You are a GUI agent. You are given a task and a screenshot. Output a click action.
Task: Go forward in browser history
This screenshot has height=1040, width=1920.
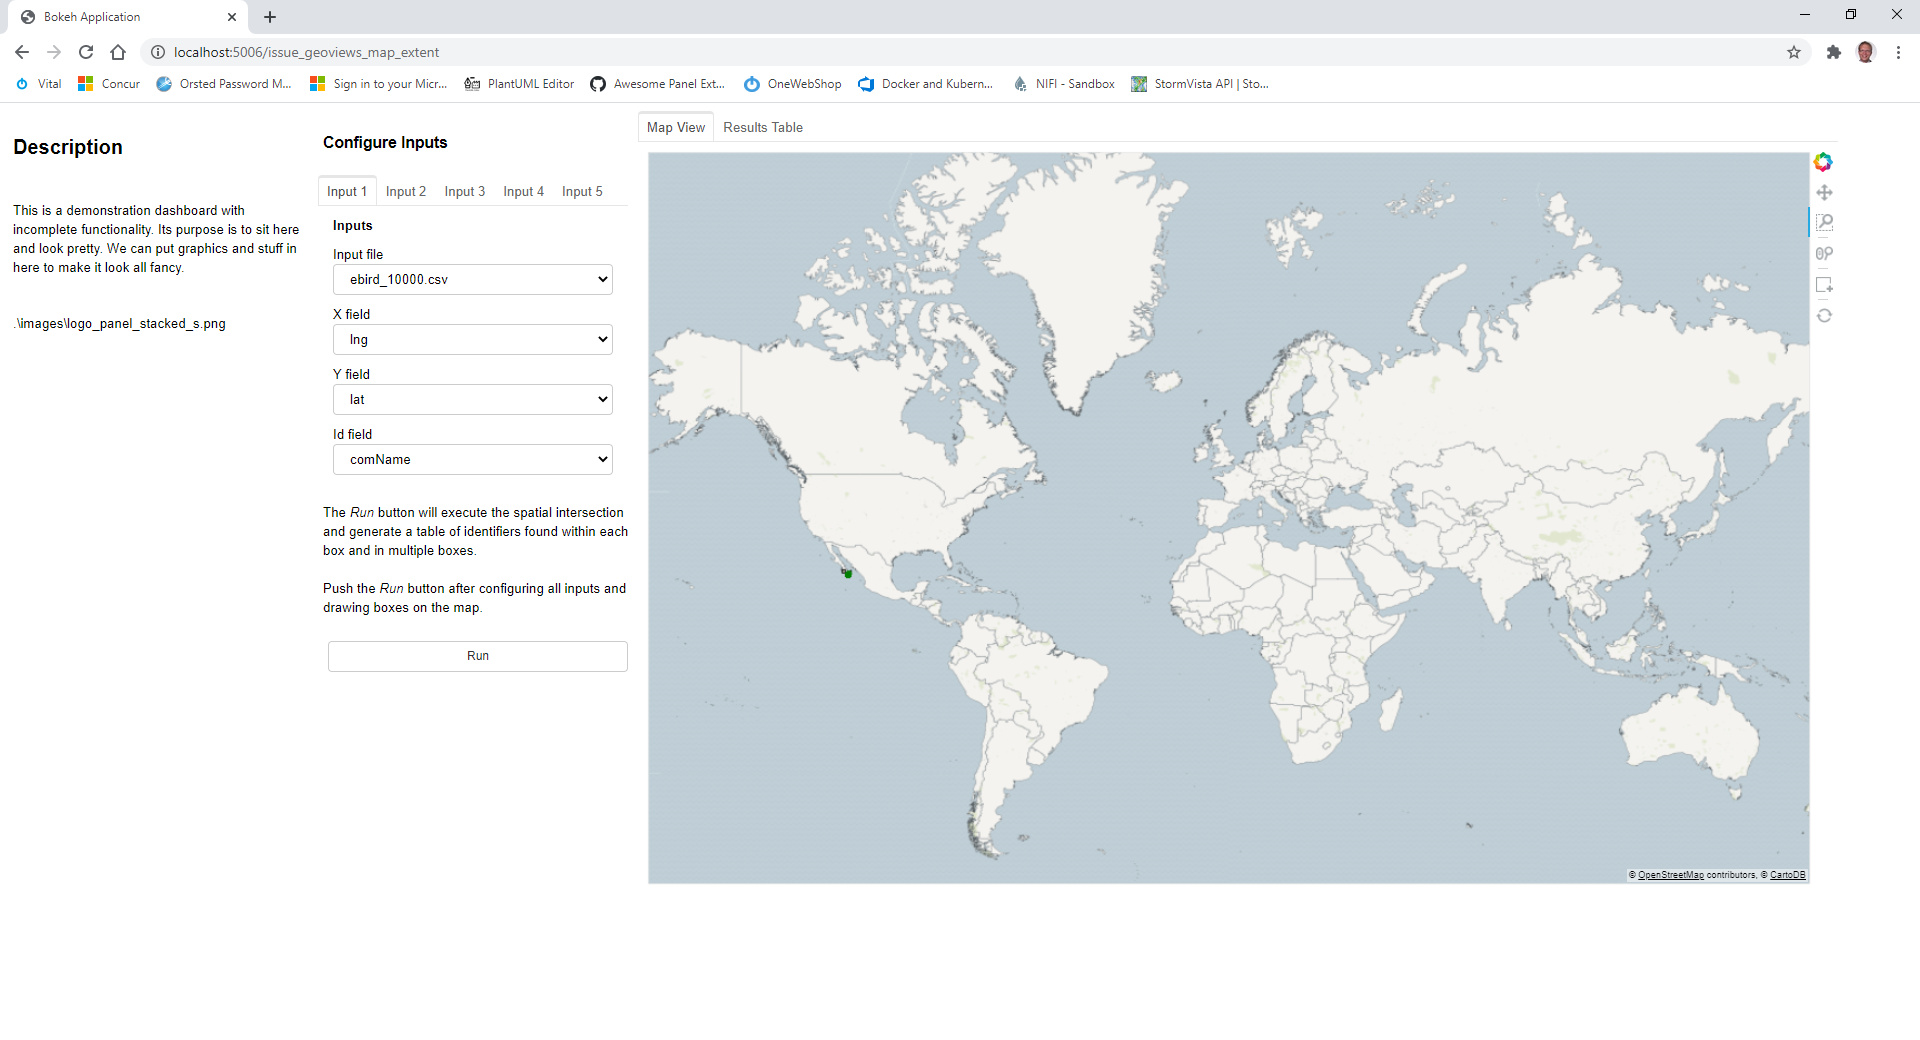tap(54, 52)
